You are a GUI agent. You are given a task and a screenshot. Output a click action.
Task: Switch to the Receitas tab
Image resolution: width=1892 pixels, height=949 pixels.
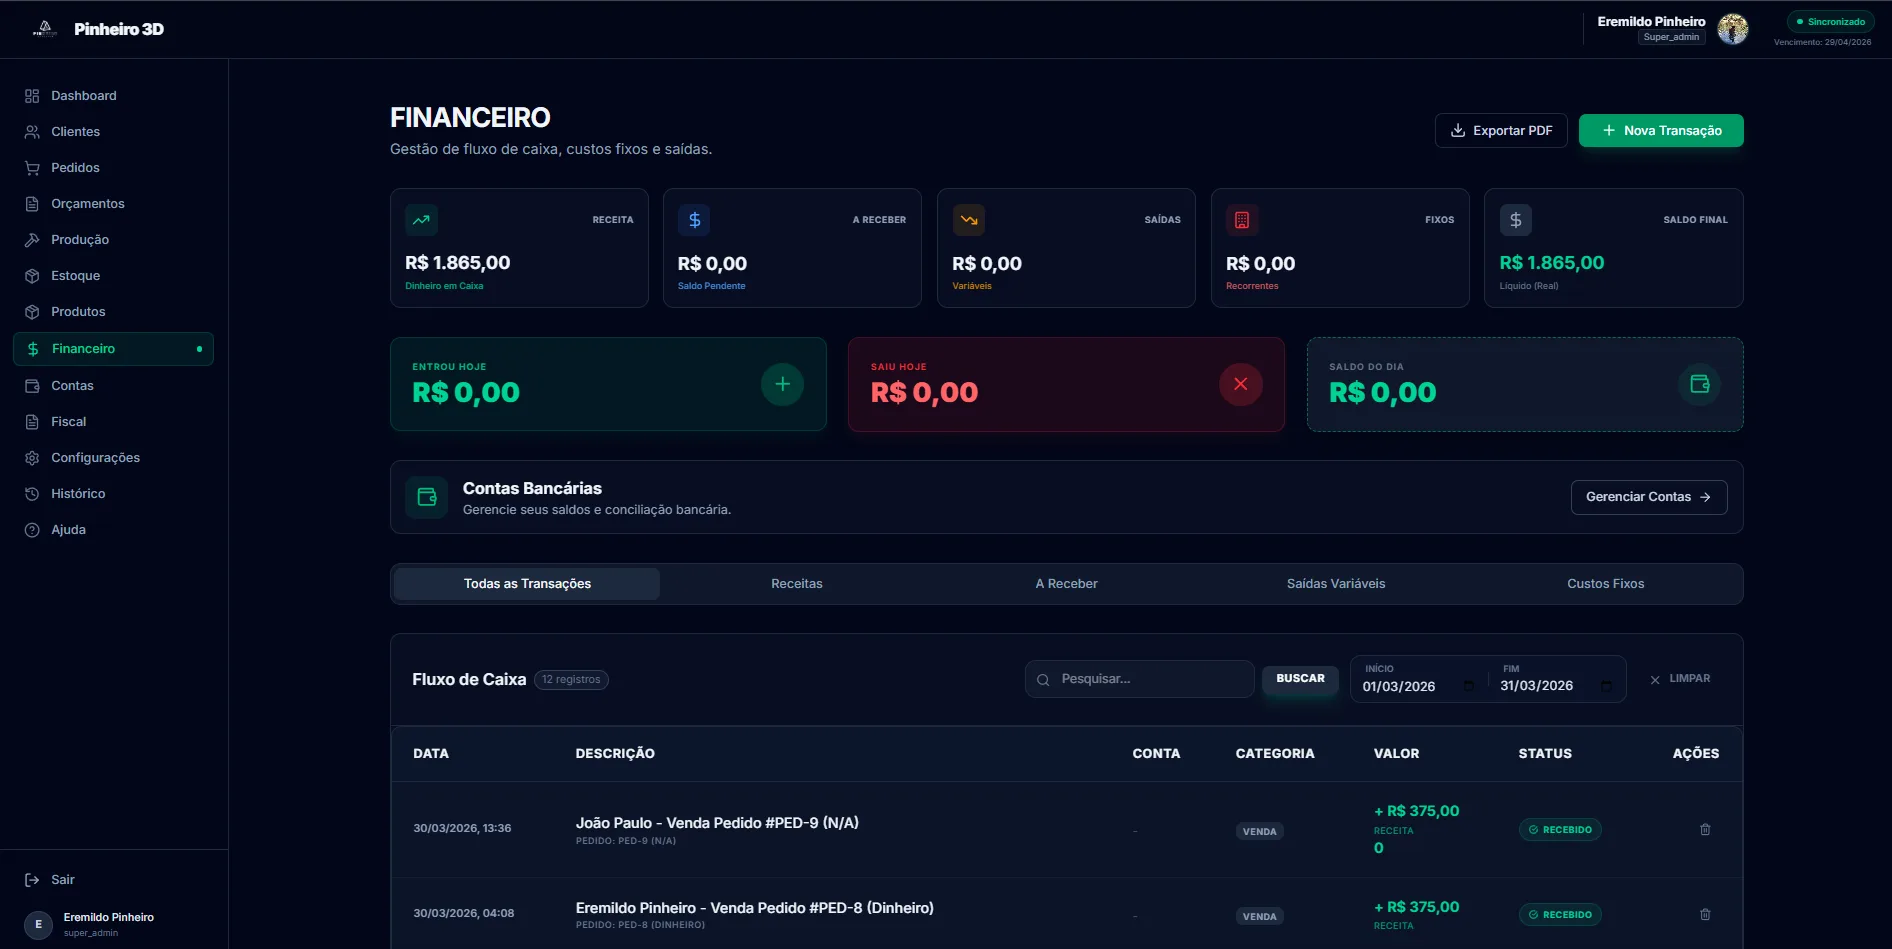click(x=797, y=584)
